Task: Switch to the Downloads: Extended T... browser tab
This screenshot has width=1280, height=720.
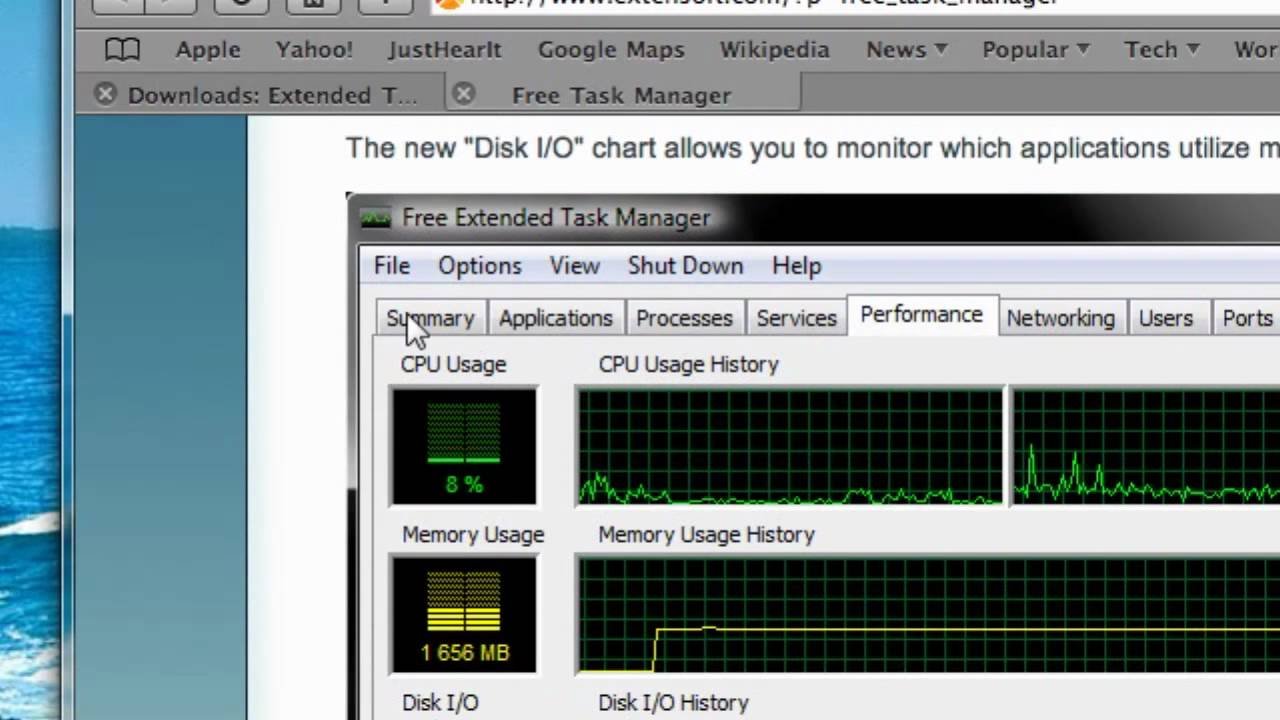Action: (272, 95)
